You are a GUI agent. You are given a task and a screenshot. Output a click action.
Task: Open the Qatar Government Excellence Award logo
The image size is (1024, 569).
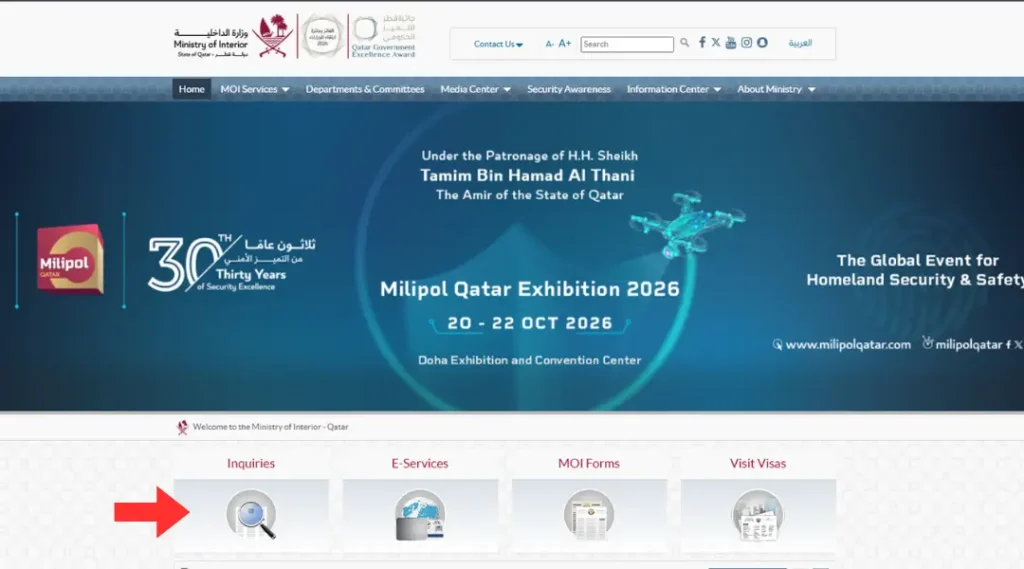click(383, 37)
